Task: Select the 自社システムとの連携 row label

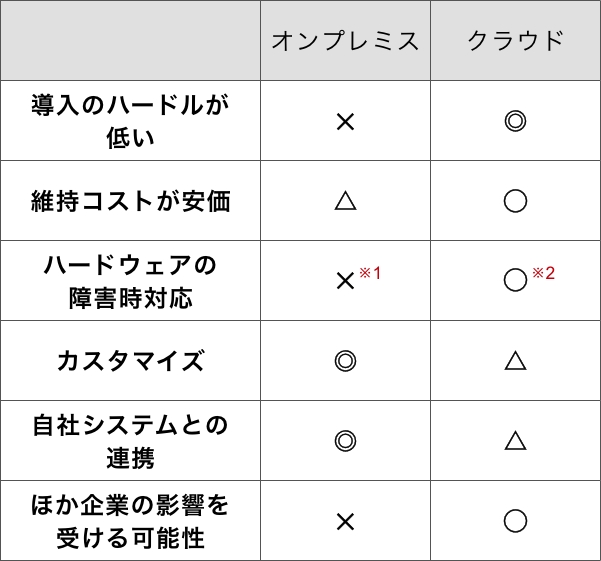Action: (131, 441)
